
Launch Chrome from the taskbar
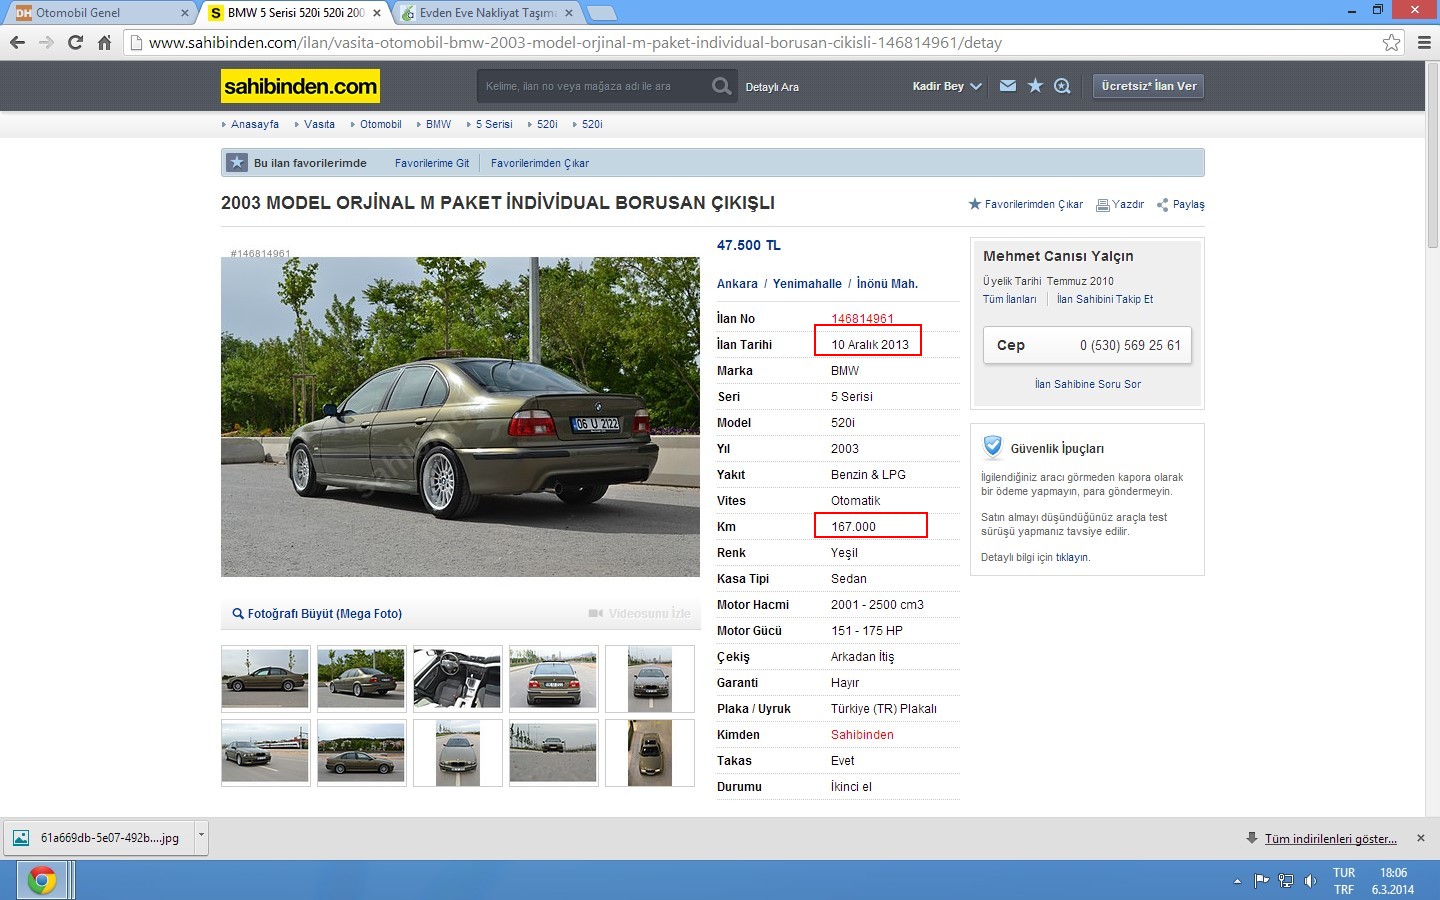(42, 880)
